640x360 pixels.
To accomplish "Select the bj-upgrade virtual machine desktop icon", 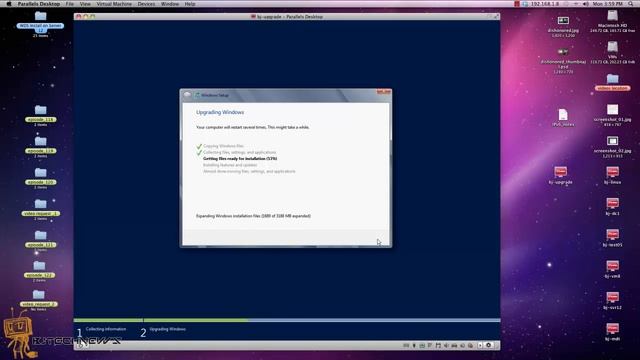I will (560, 176).
